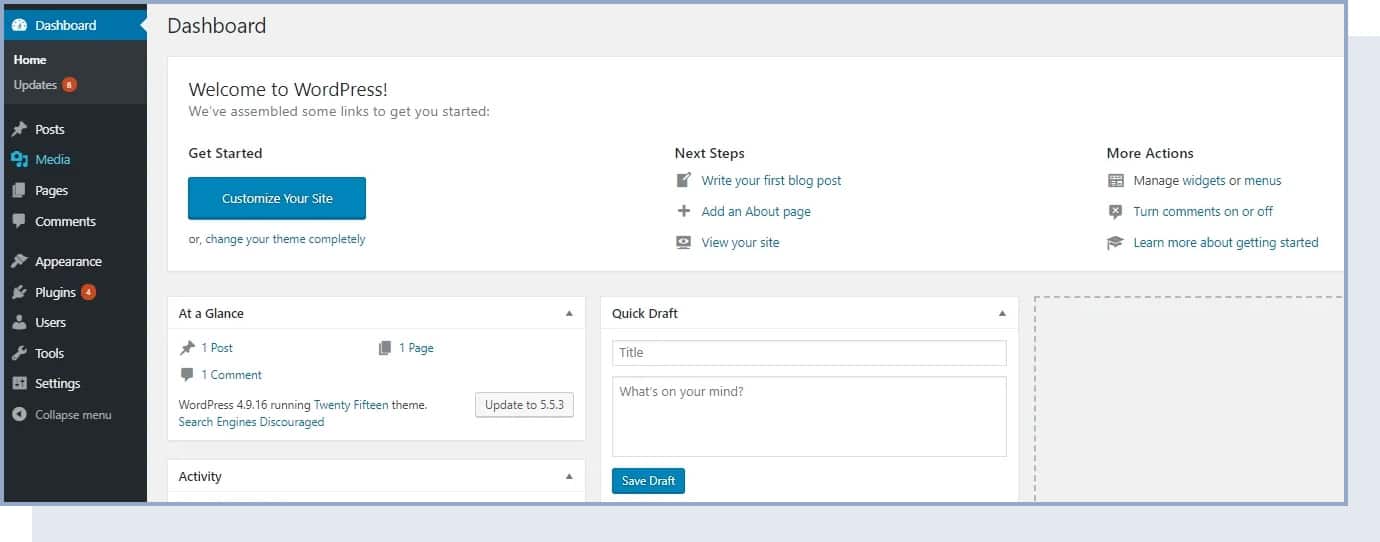Click the Appearance paintbrush icon
1380x542 pixels.
[19, 261]
